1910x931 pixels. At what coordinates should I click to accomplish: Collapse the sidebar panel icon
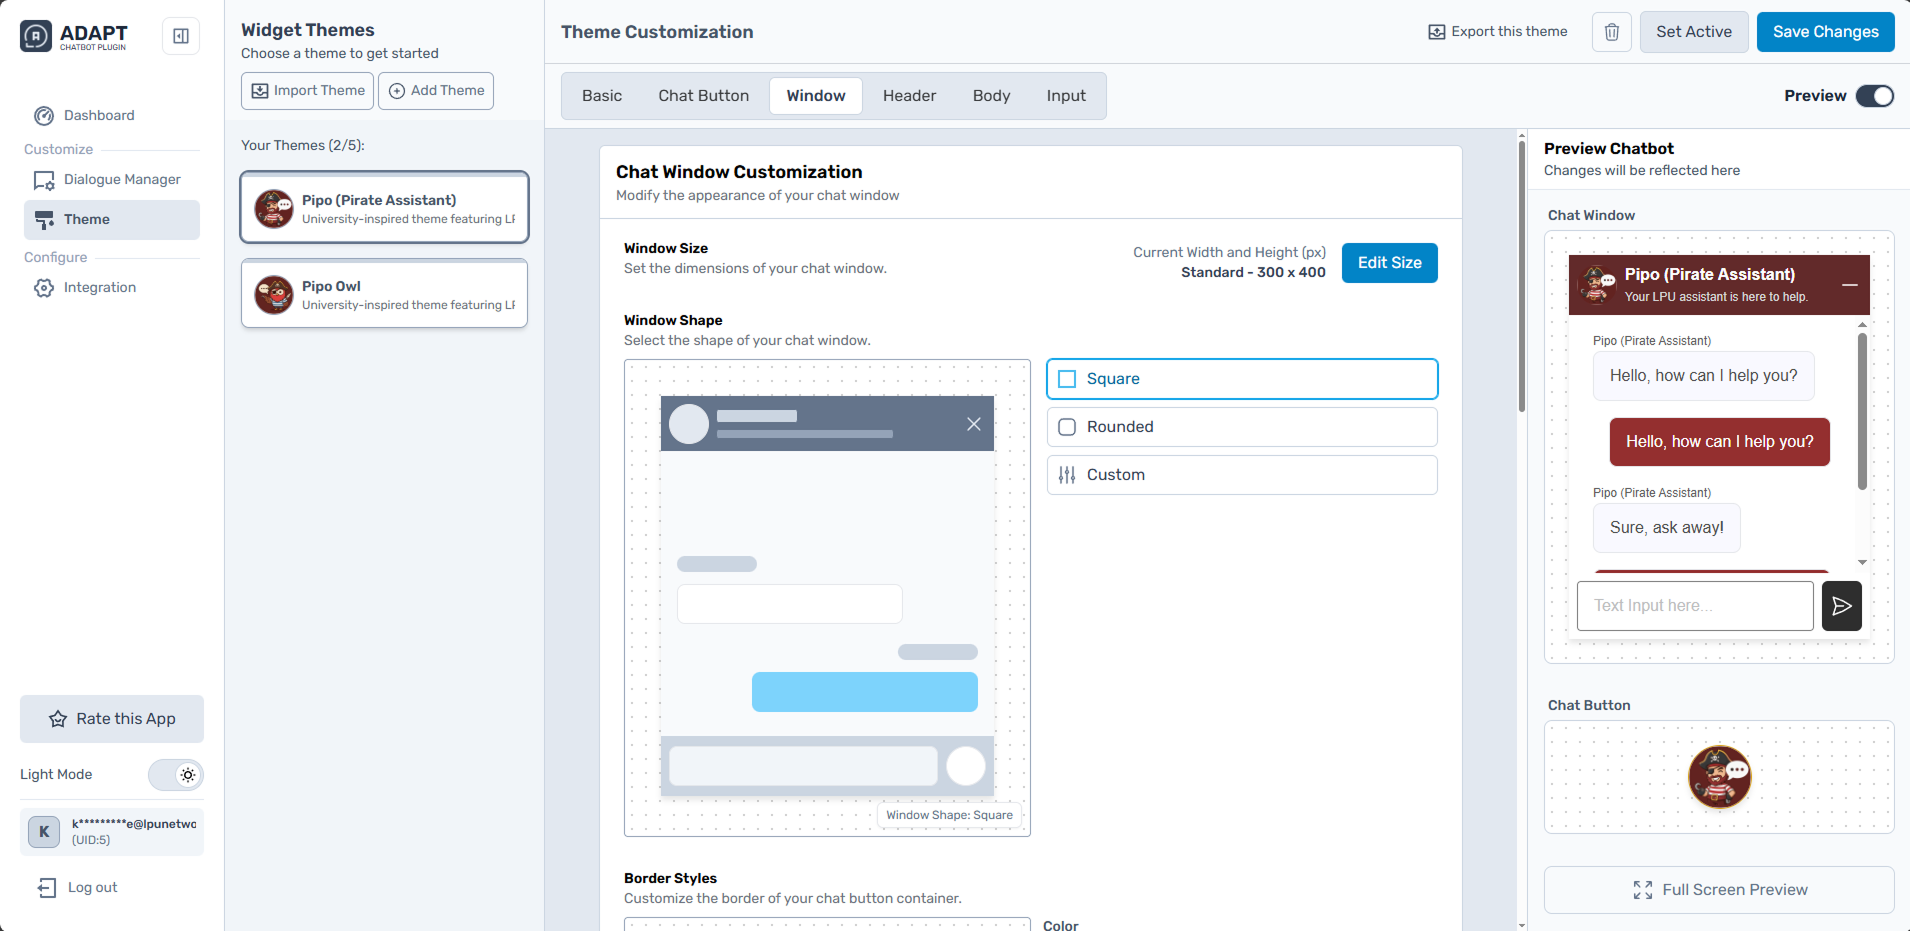coord(181,36)
